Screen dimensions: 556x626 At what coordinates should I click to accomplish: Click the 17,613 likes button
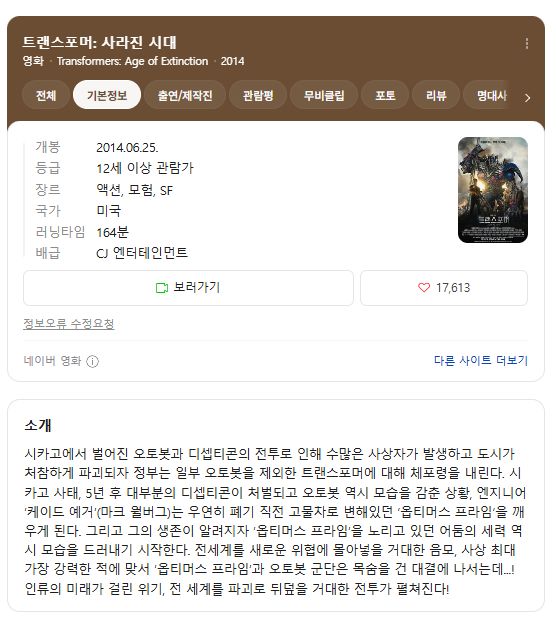(x=444, y=288)
